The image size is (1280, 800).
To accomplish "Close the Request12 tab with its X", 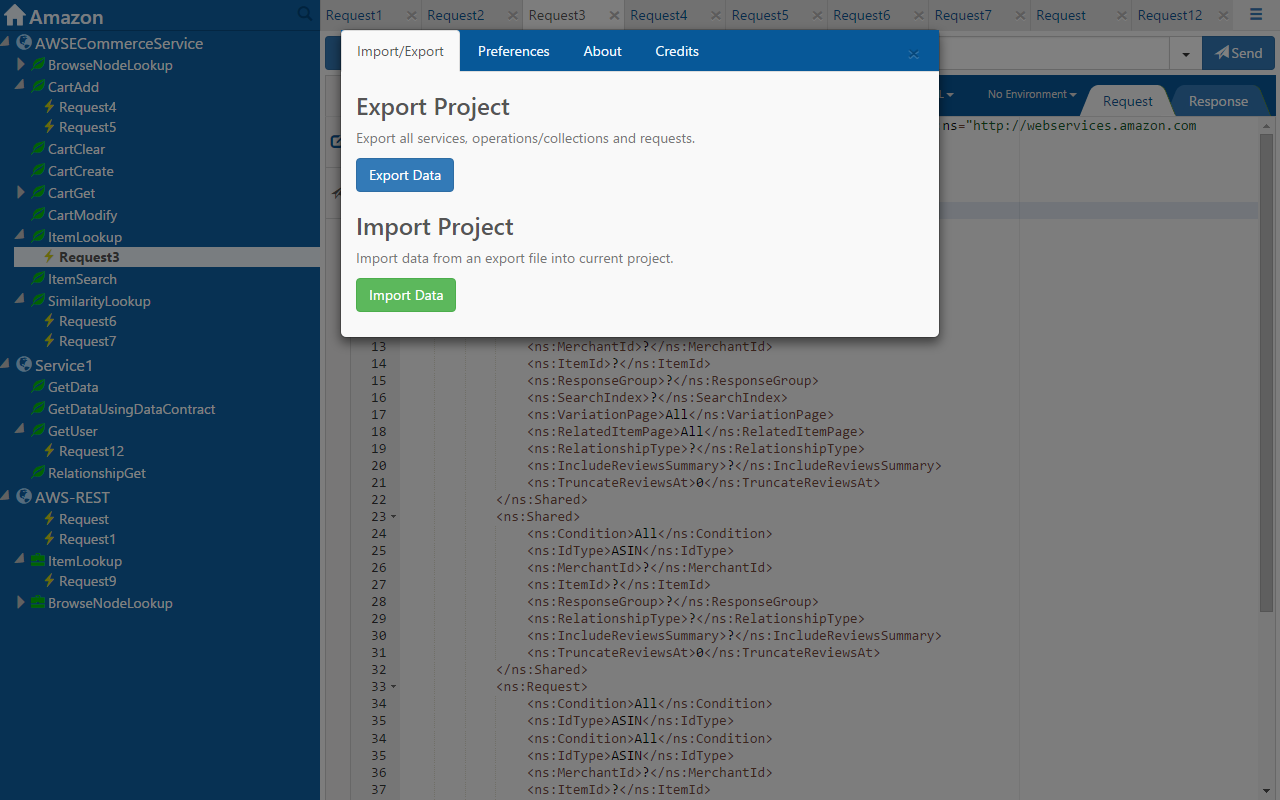I will [x=1222, y=16].
